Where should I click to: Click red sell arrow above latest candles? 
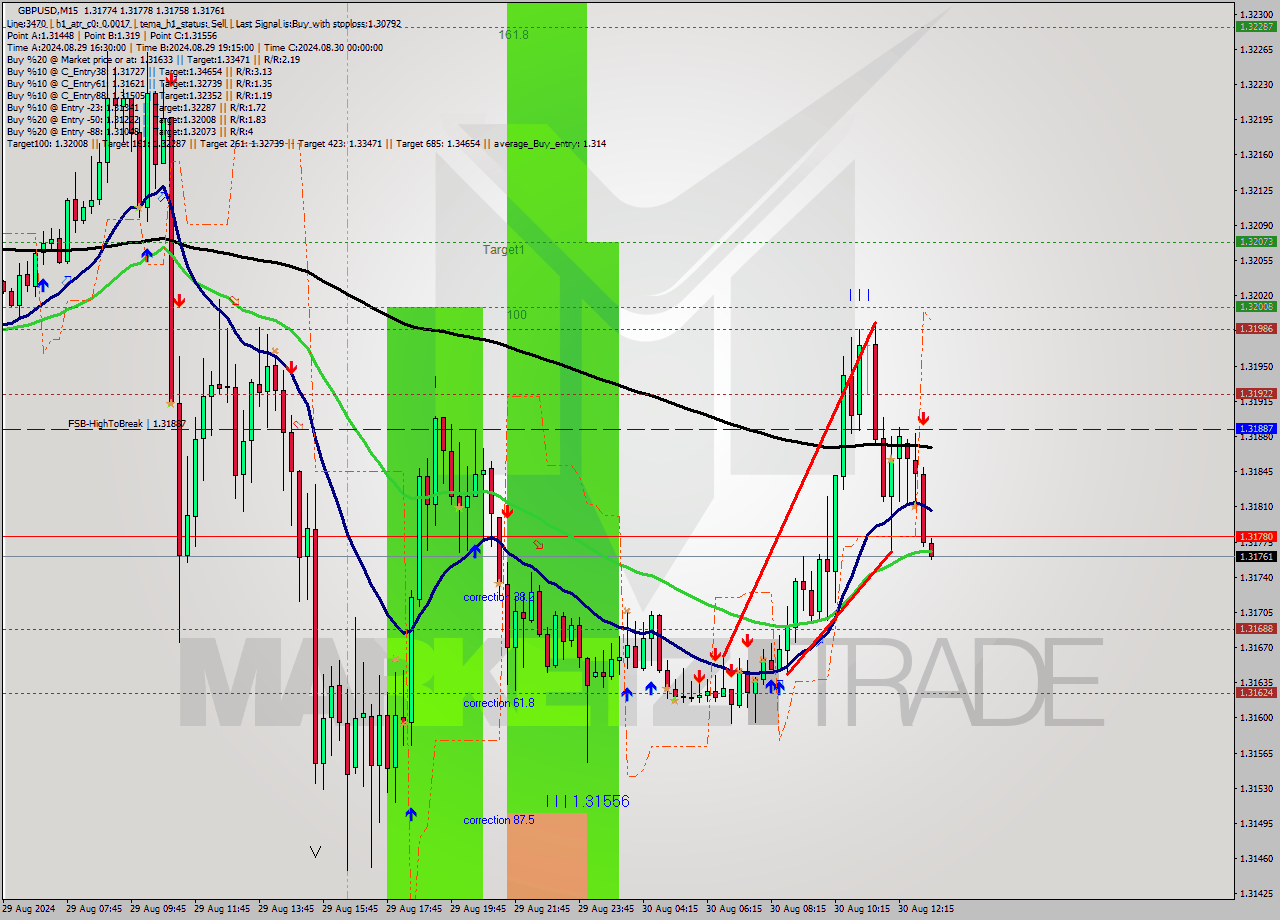click(923, 418)
